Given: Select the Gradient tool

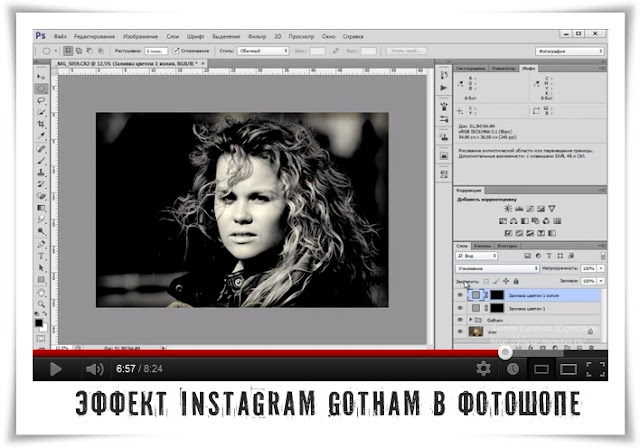Looking at the screenshot, I should [x=41, y=208].
